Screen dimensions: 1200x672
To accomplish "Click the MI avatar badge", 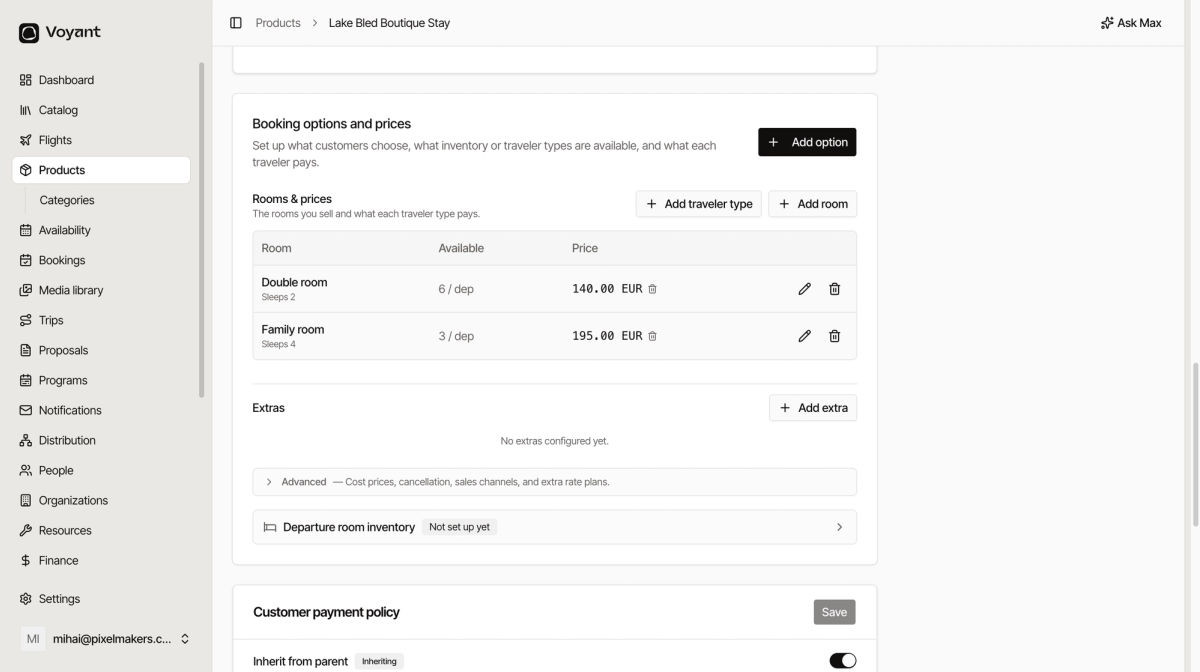I will pyautogui.click(x=33, y=639).
